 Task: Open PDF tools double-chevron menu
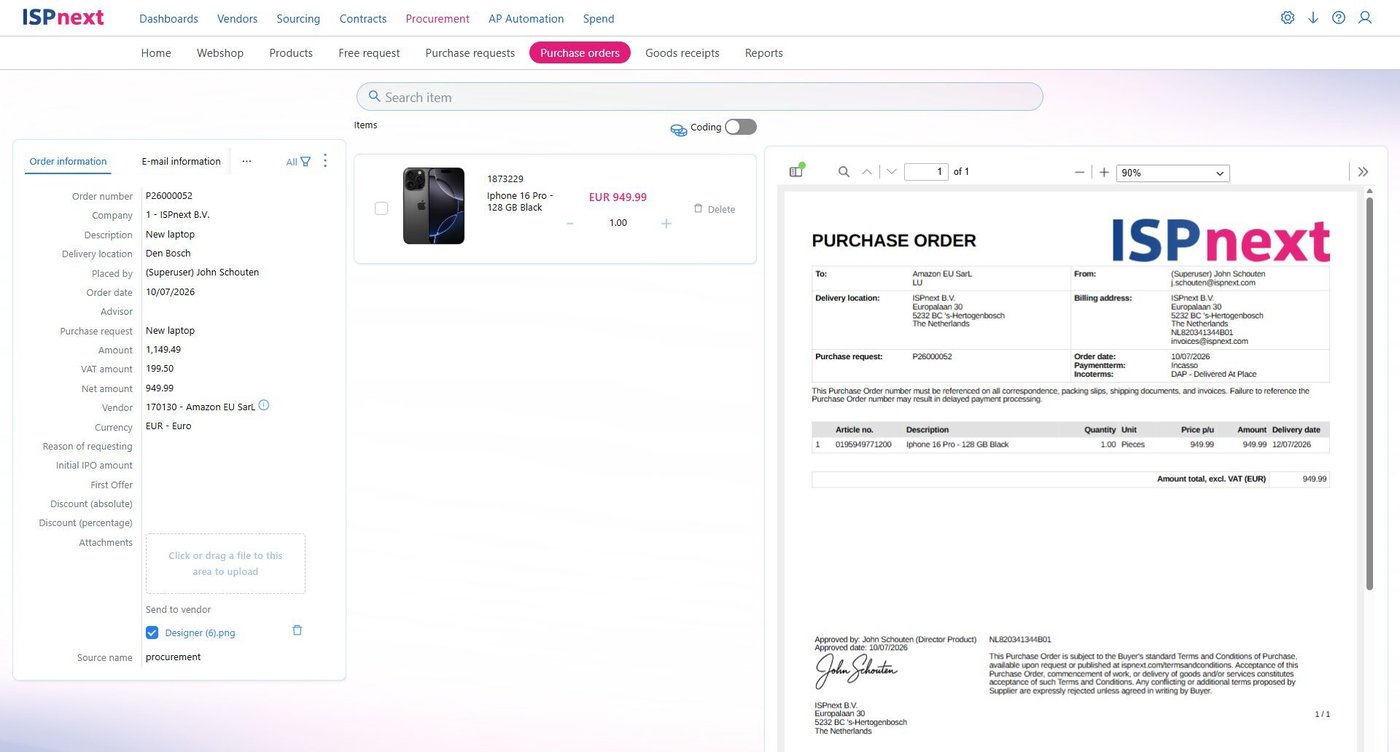click(x=1363, y=172)
